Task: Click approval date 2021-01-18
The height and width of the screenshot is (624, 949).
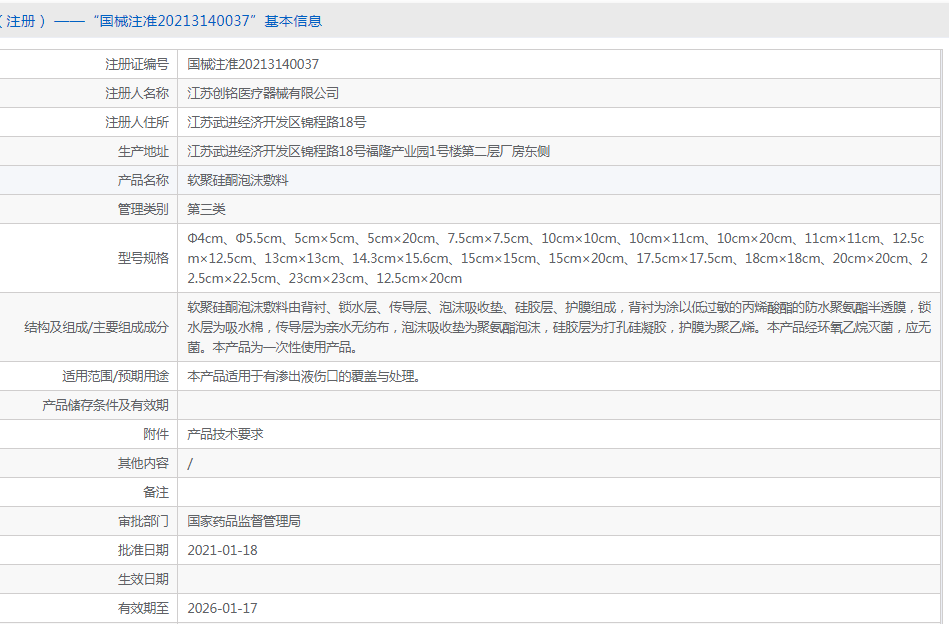Action: tap(222, 551)
